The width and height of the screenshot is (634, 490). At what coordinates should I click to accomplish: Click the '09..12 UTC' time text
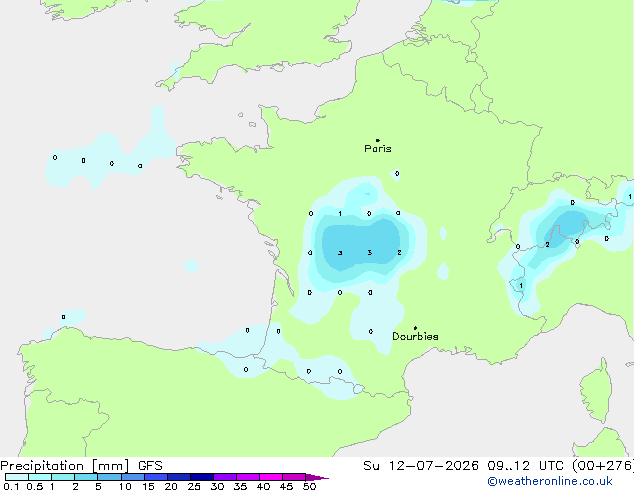[525, 466]
